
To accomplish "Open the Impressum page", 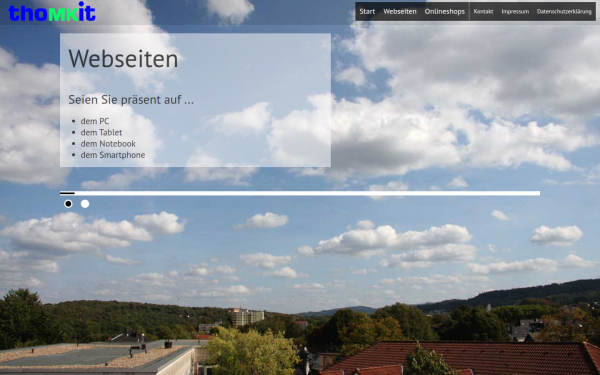I will 515,11.
